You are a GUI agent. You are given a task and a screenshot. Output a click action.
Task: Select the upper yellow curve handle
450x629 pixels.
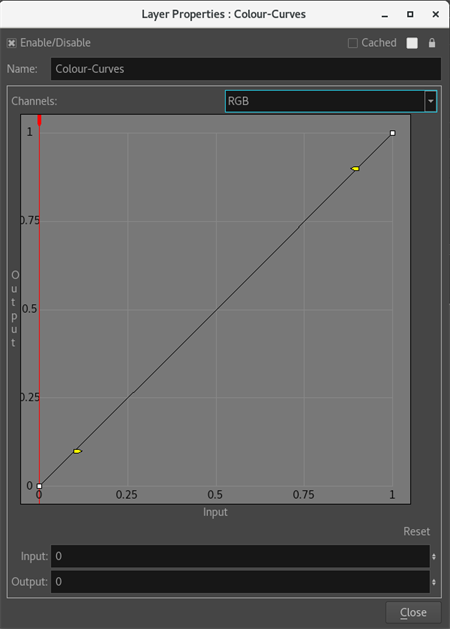[355, 168]
